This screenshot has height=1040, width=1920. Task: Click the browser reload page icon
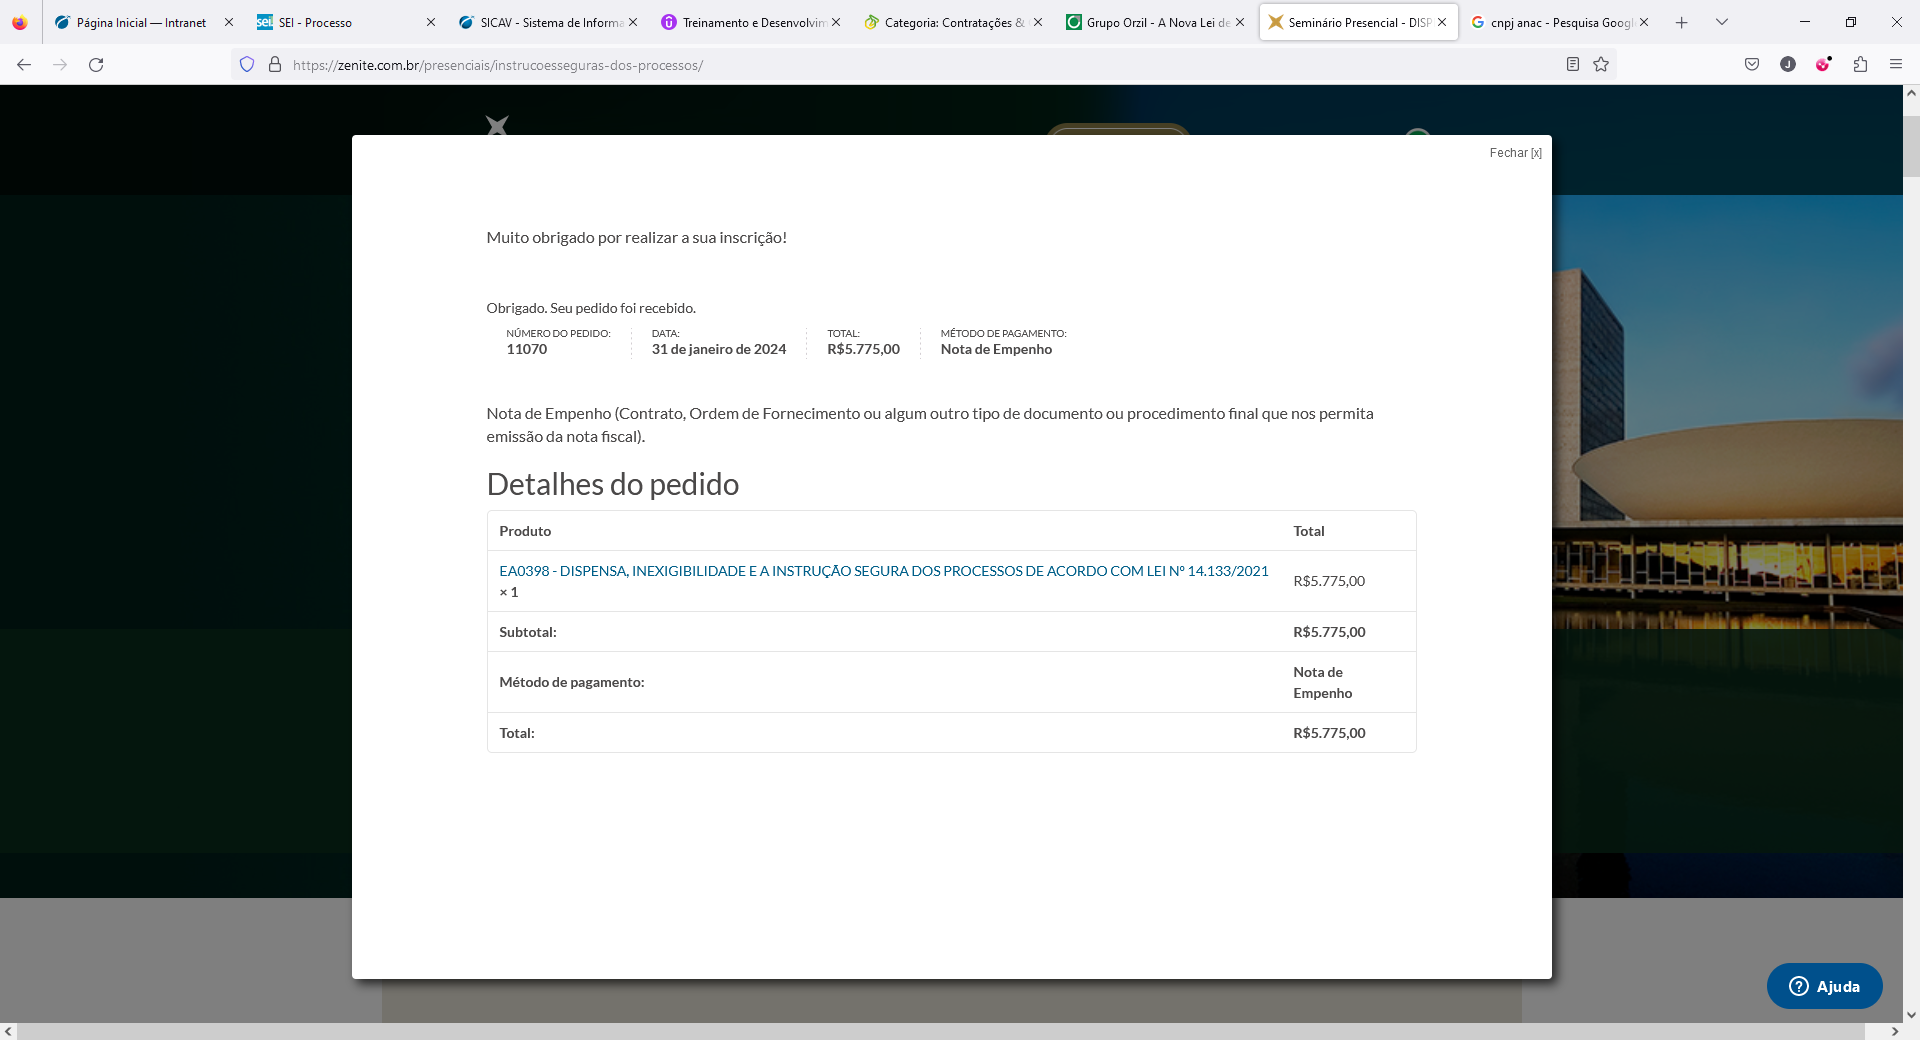[x=96, y=65]
